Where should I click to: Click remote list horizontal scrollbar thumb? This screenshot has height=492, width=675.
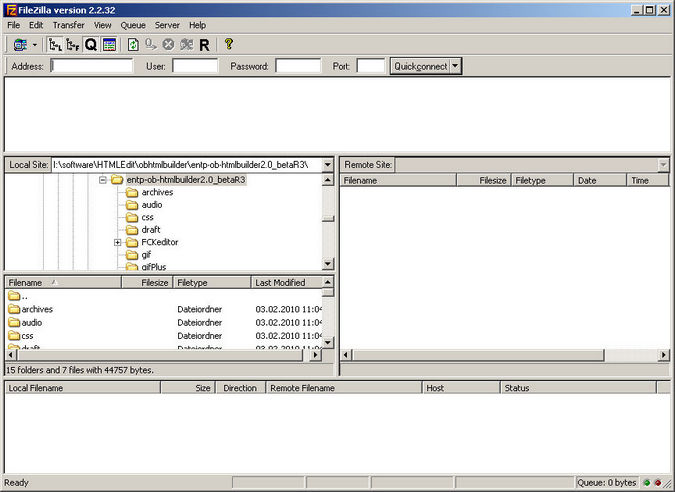point(478,355)
